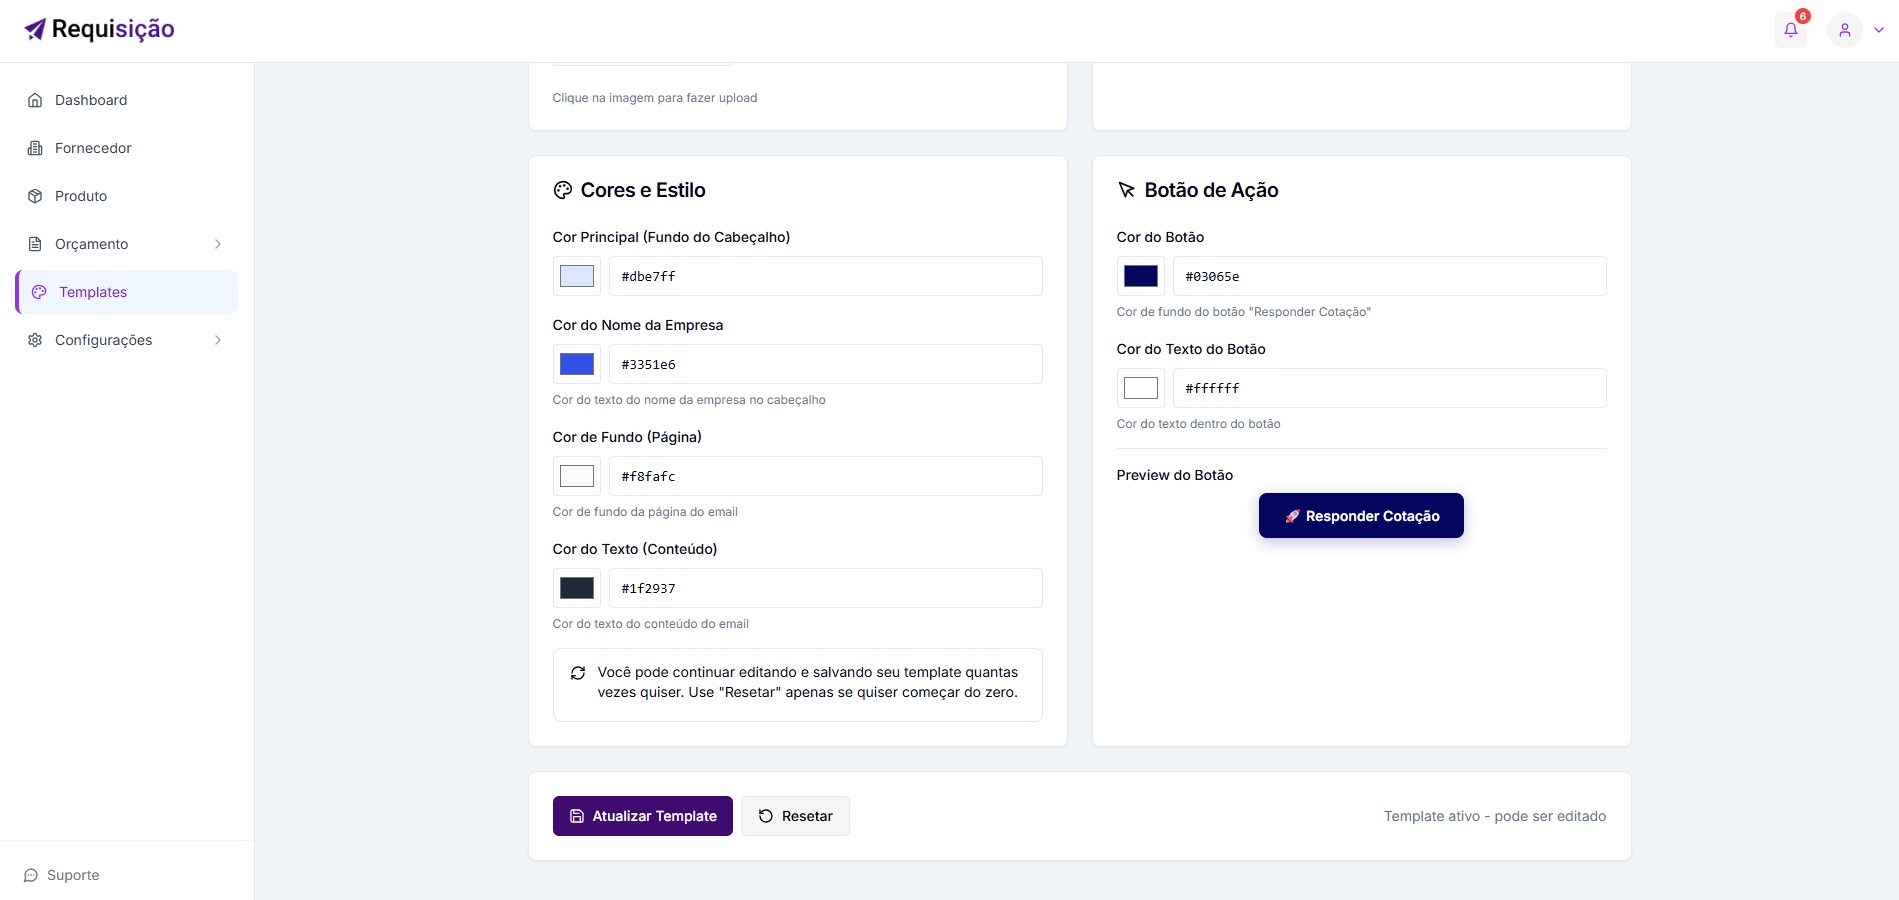Open the user account dropdown arrow

click(1879, 30)
